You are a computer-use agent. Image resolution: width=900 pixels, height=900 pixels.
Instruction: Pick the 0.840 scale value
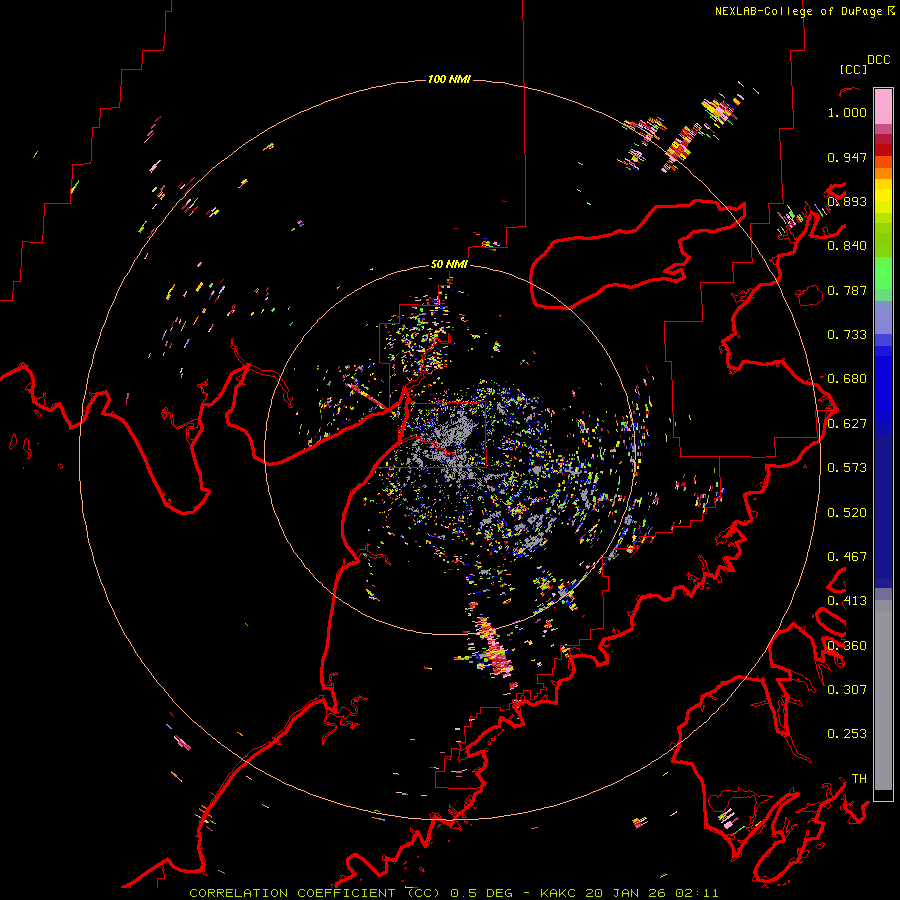coord(847,246)
